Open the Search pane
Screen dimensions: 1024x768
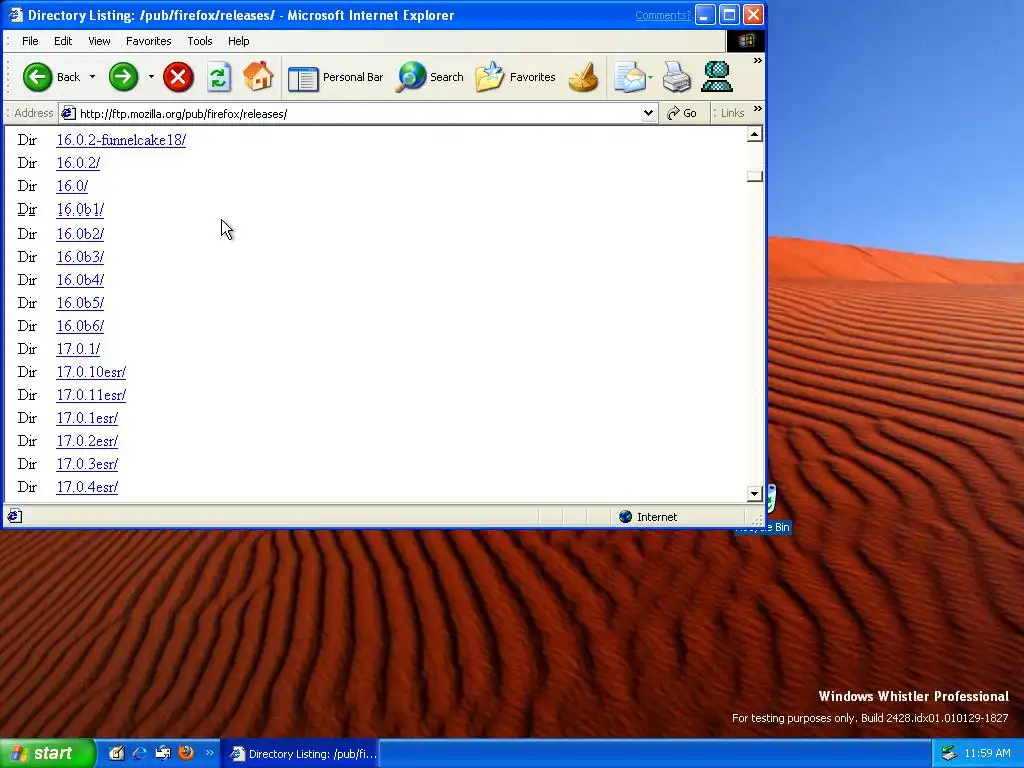pos(430,77)
